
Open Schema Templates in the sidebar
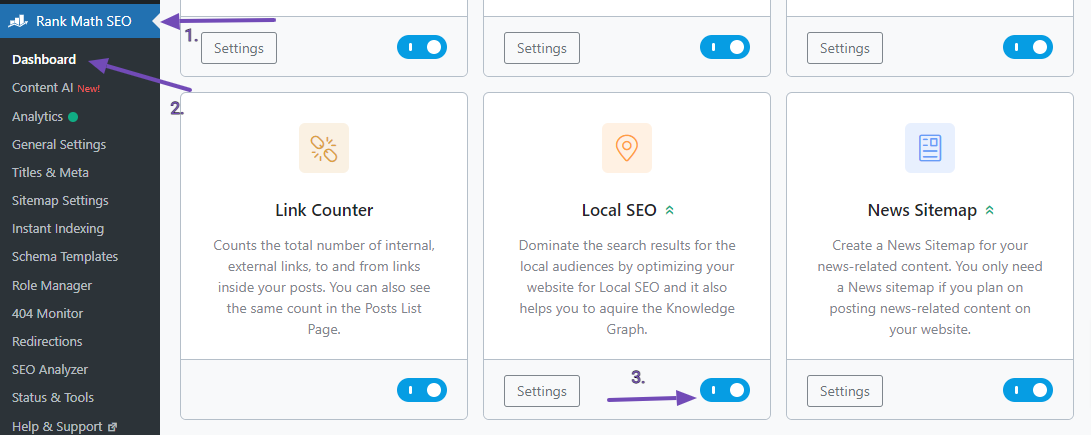click(x=65, y=256)
